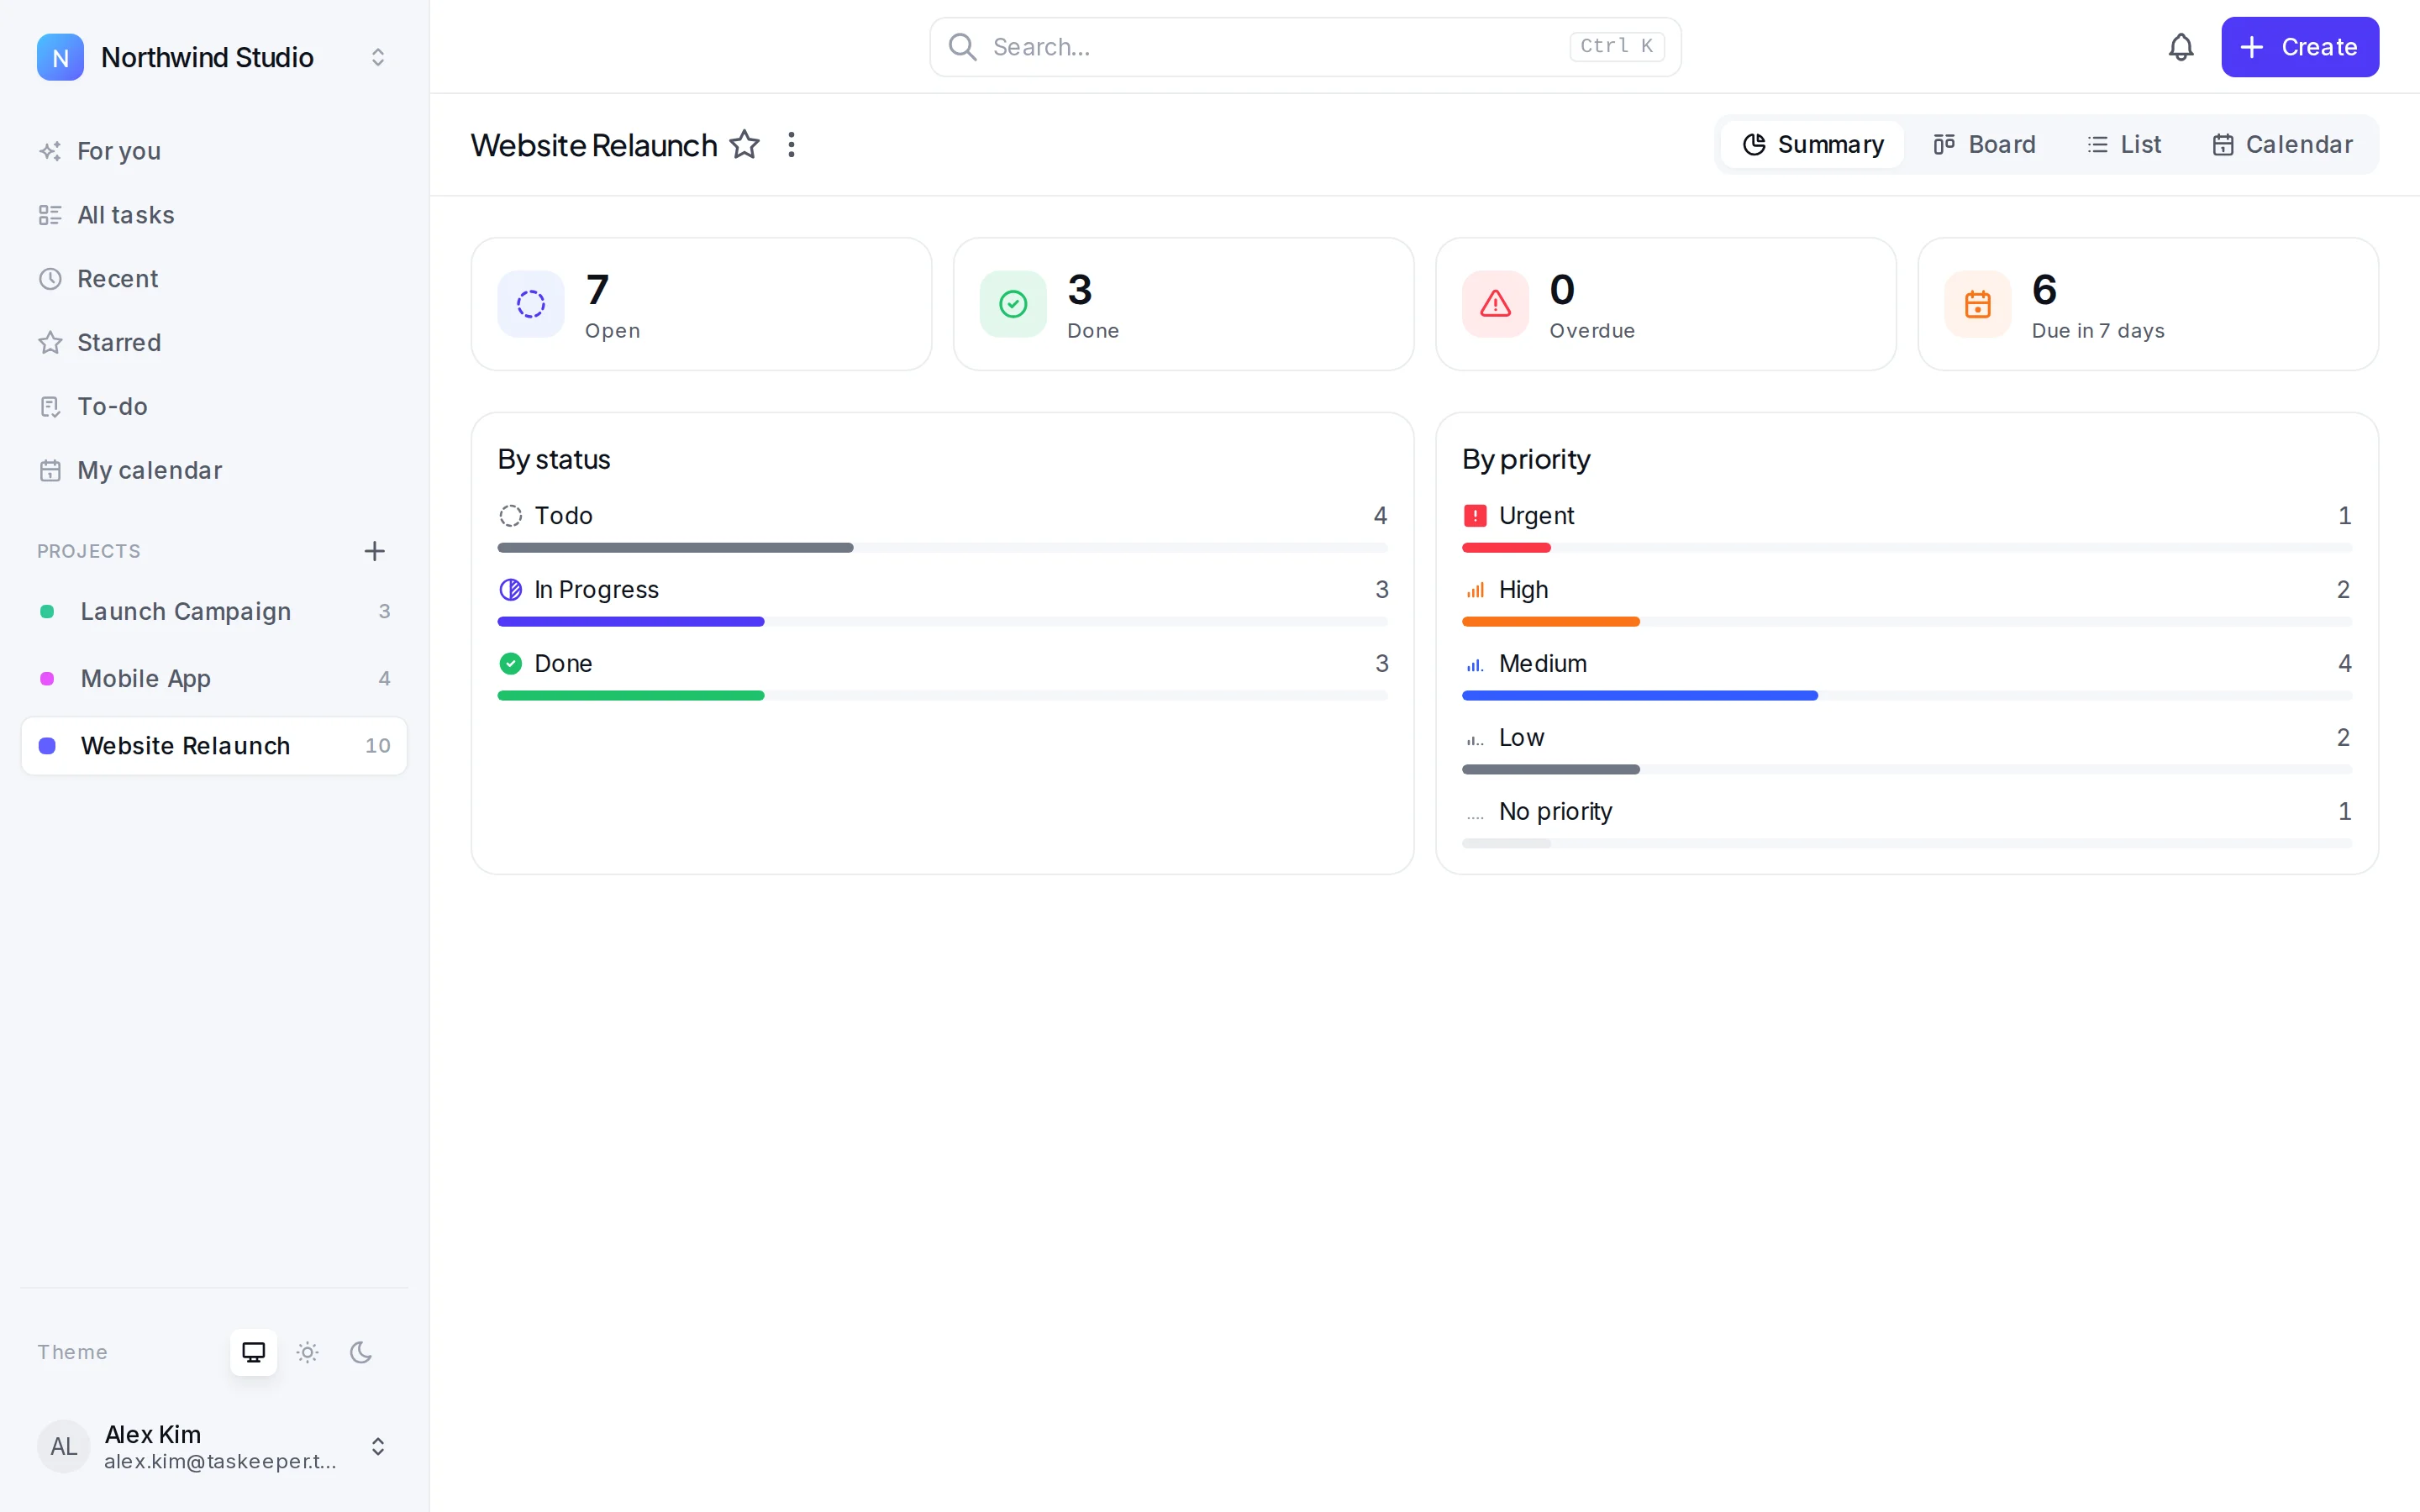
Task: Open the notifications bell
Action: [x=2181, y=47]
